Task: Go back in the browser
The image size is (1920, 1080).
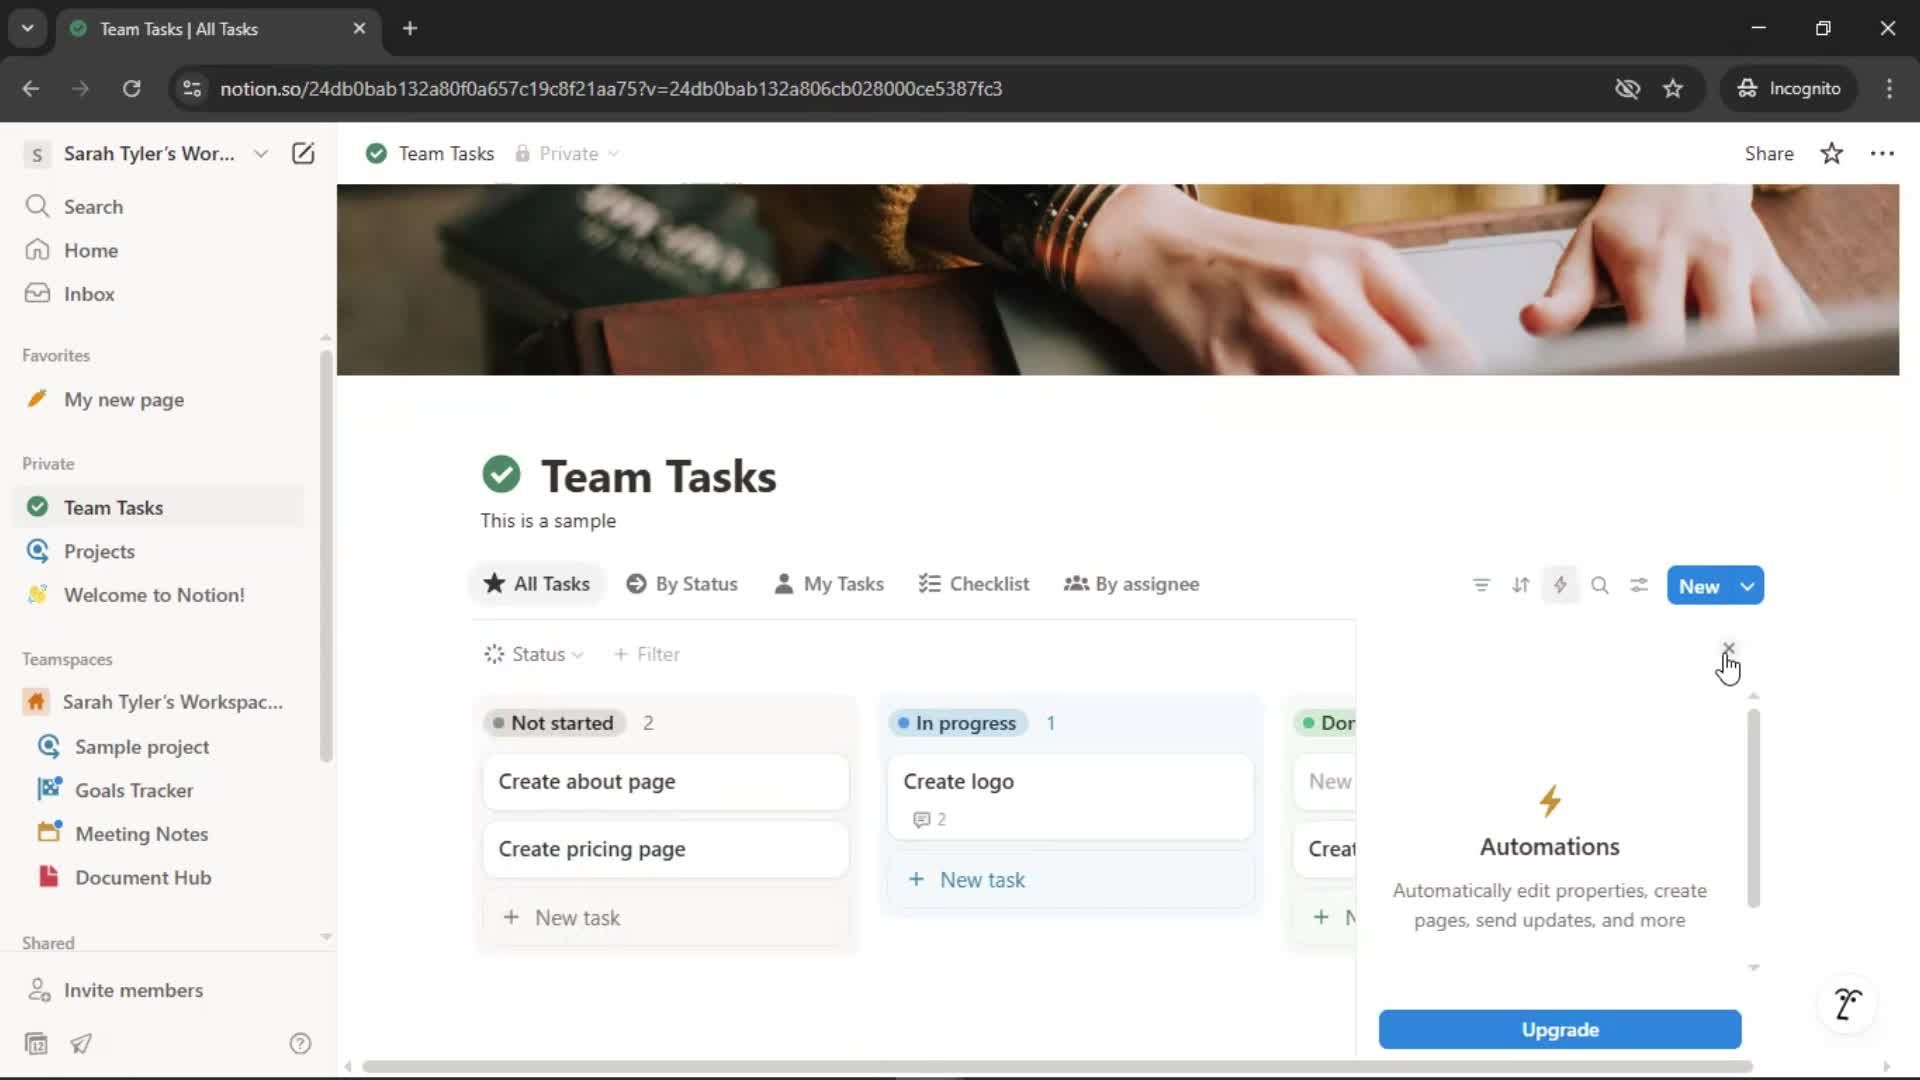Action: 31,88
